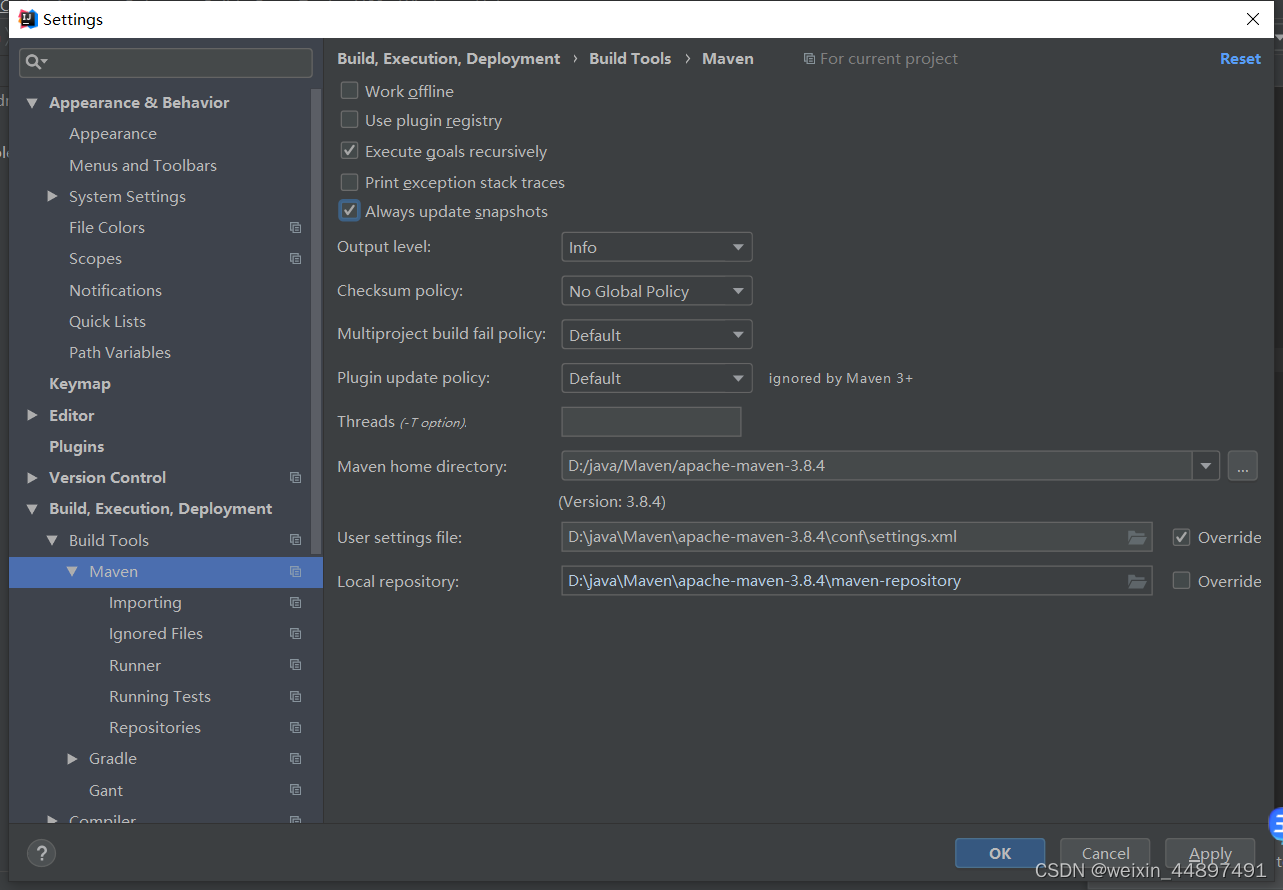Click the project-level icon beside Repositories

click(295, 728)
